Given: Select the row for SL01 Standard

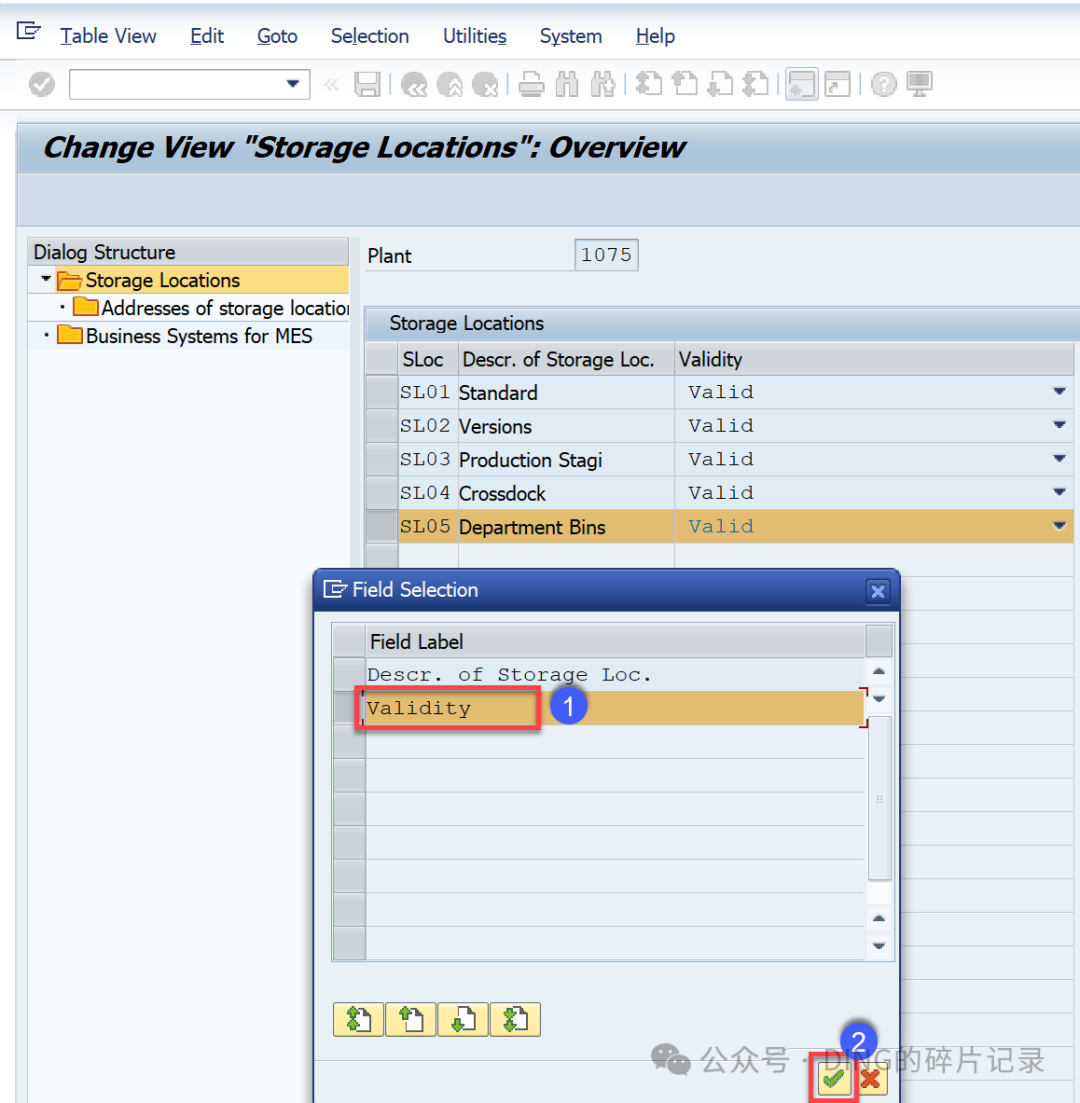Looking at the screenshot, I should coord(382,392).
